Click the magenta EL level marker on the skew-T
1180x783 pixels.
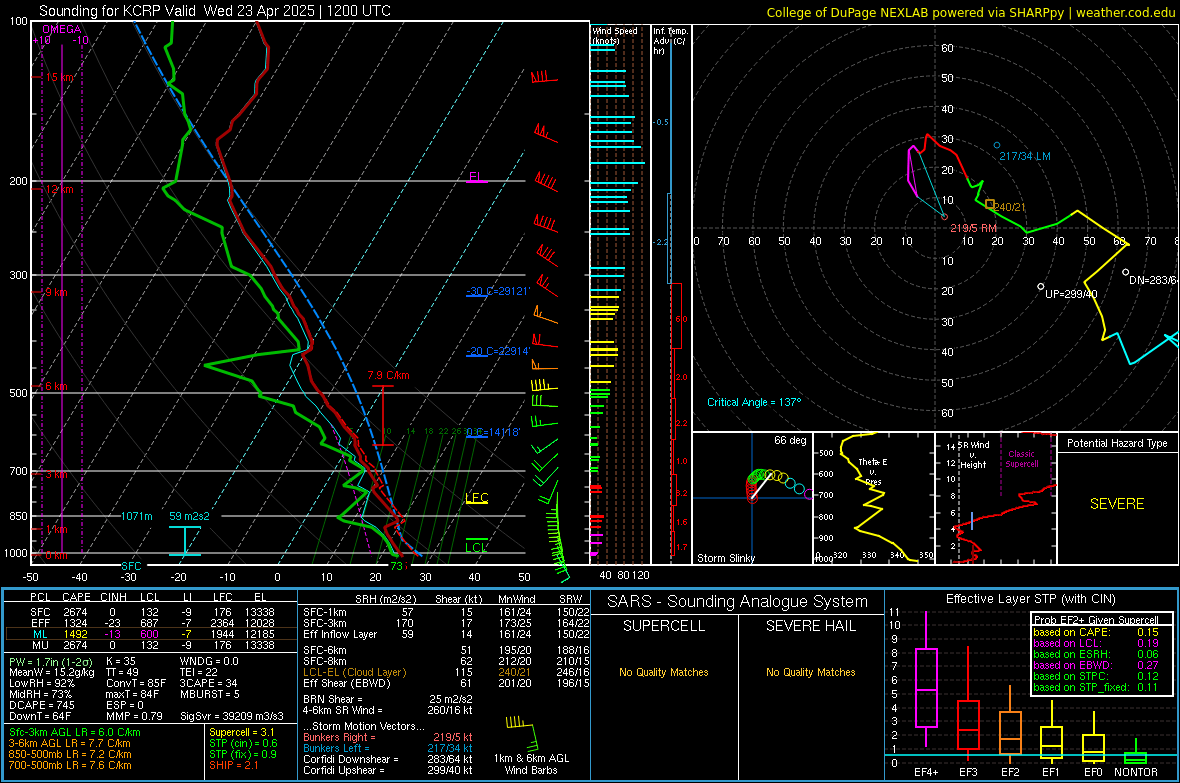click(x=476, y=178)
